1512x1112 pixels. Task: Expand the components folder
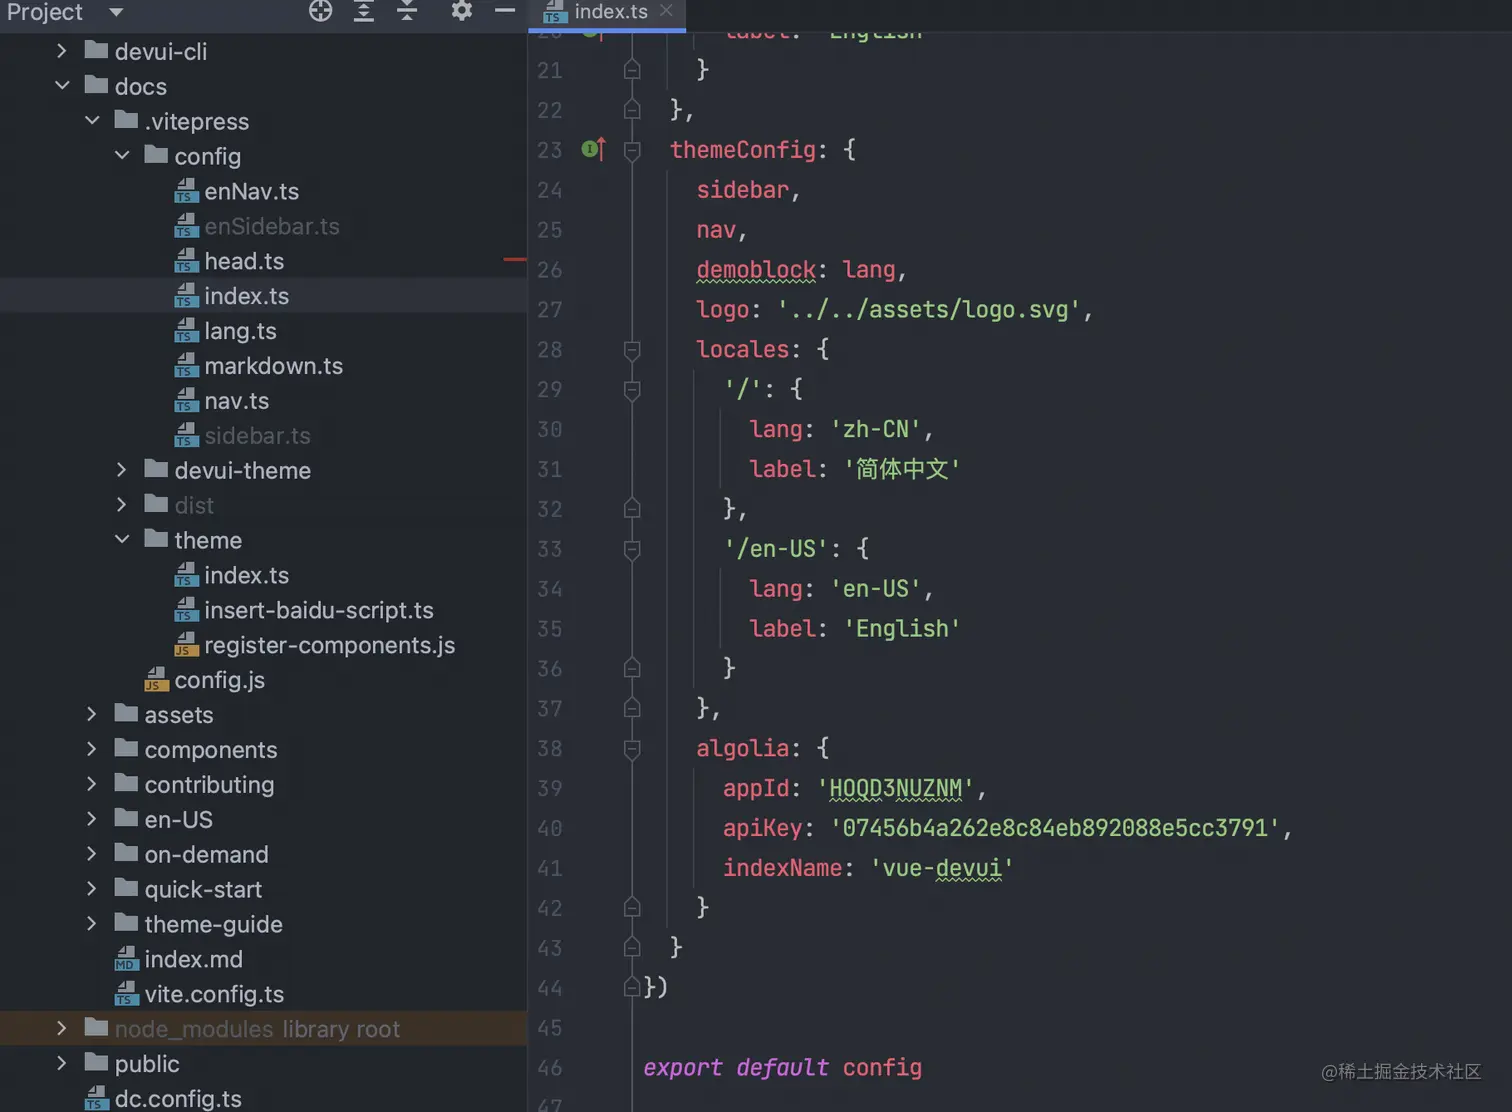tap(92, 749)
